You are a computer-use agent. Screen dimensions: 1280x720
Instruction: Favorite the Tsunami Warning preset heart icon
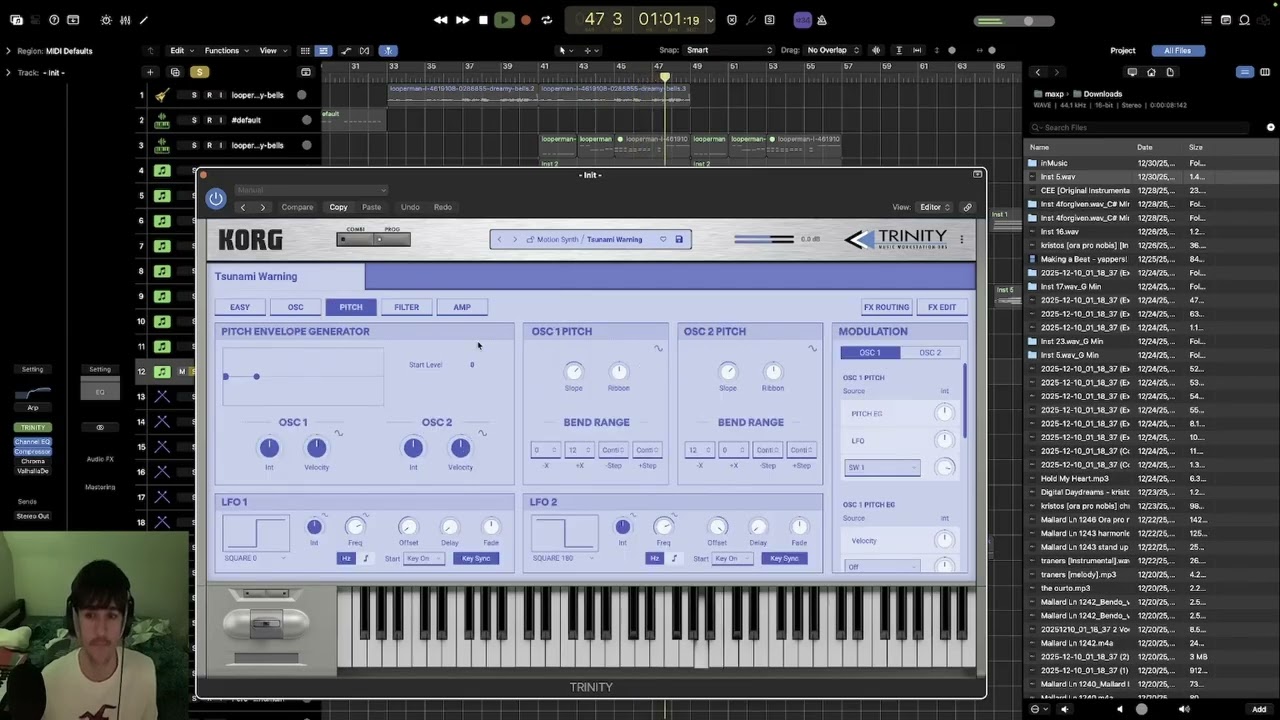coord(662,239)
